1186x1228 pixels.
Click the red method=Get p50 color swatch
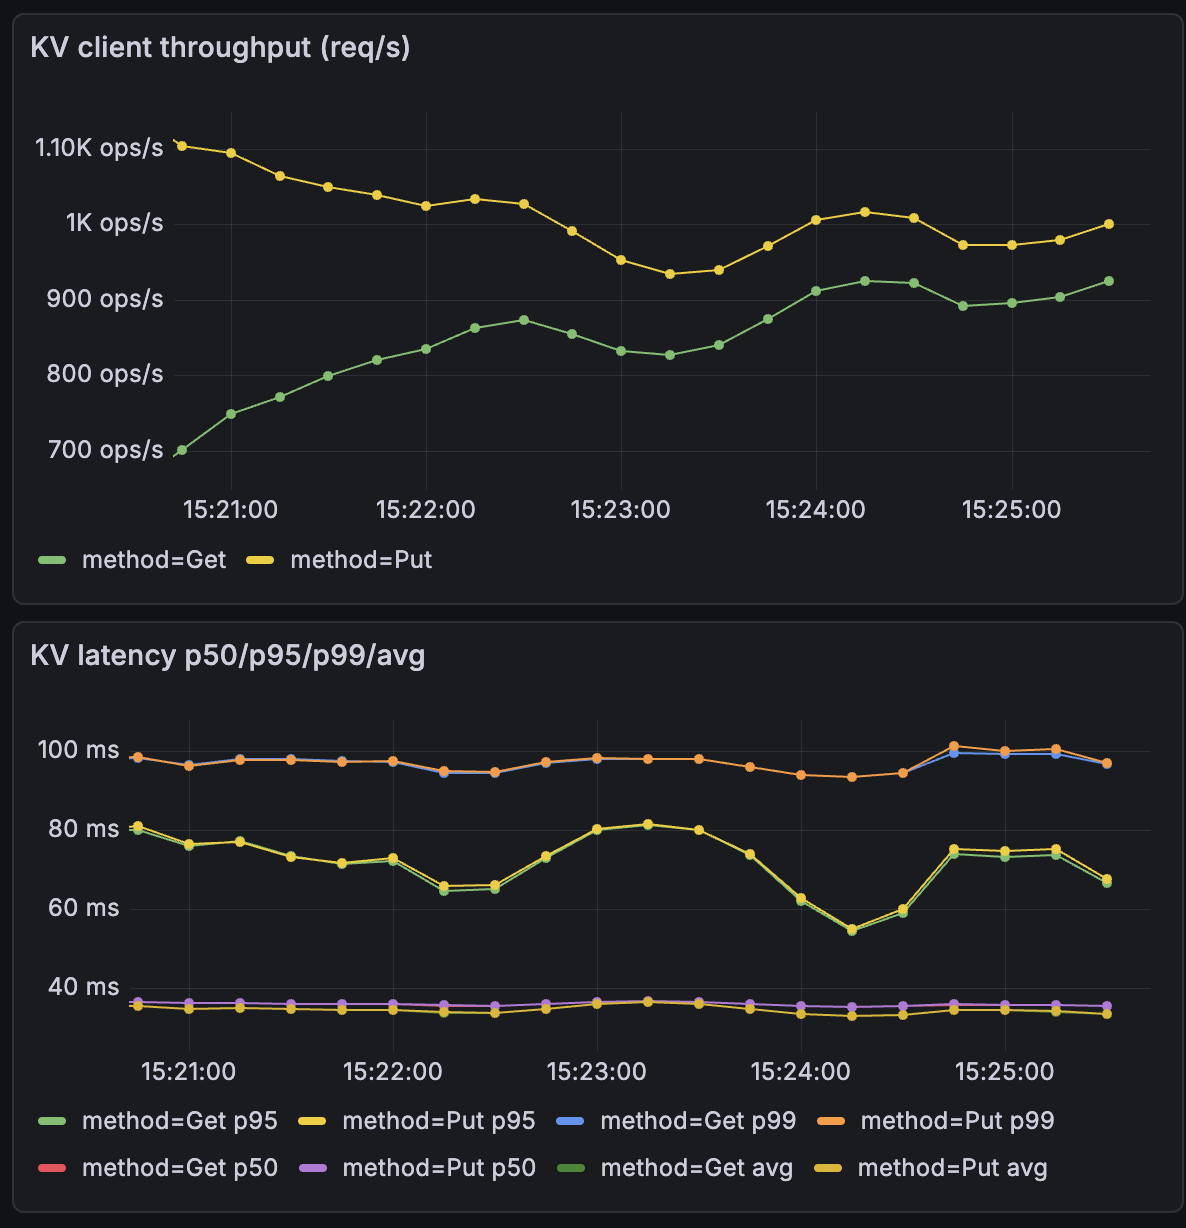tap(52, 1168)
